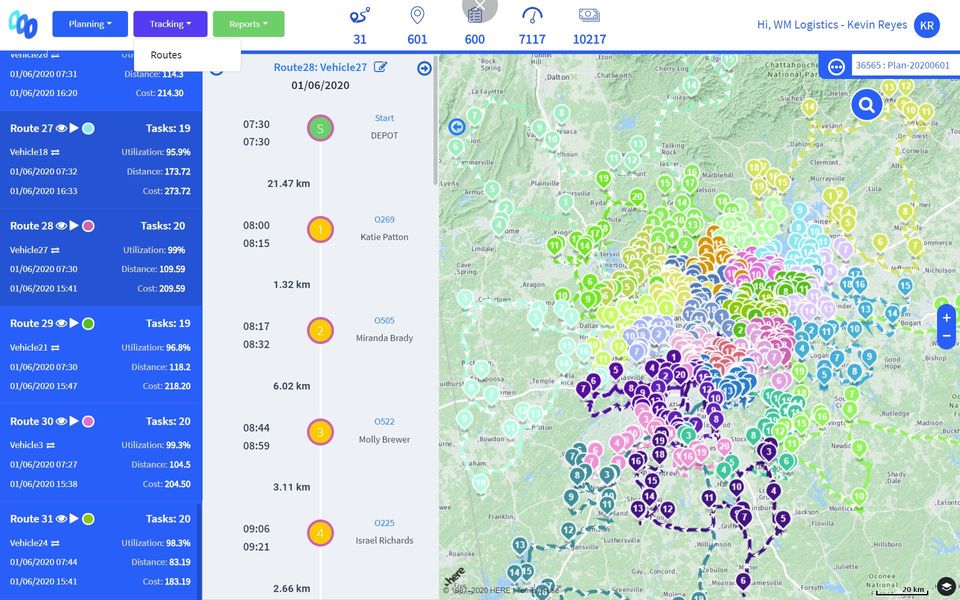960x600 pixels.
Task: Click Route 27 light blue color swatch
Action: [88, 129]
